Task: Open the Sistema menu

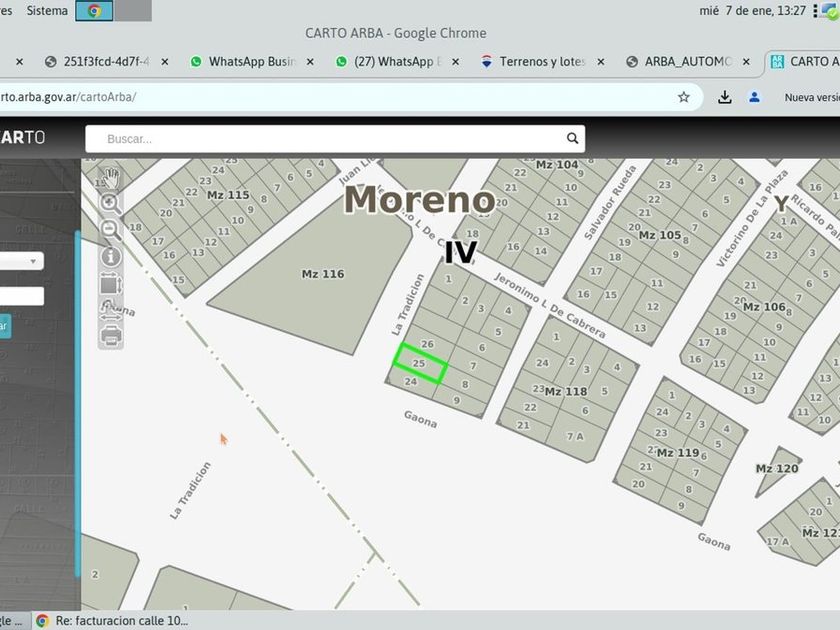Action: pos(47,11)
